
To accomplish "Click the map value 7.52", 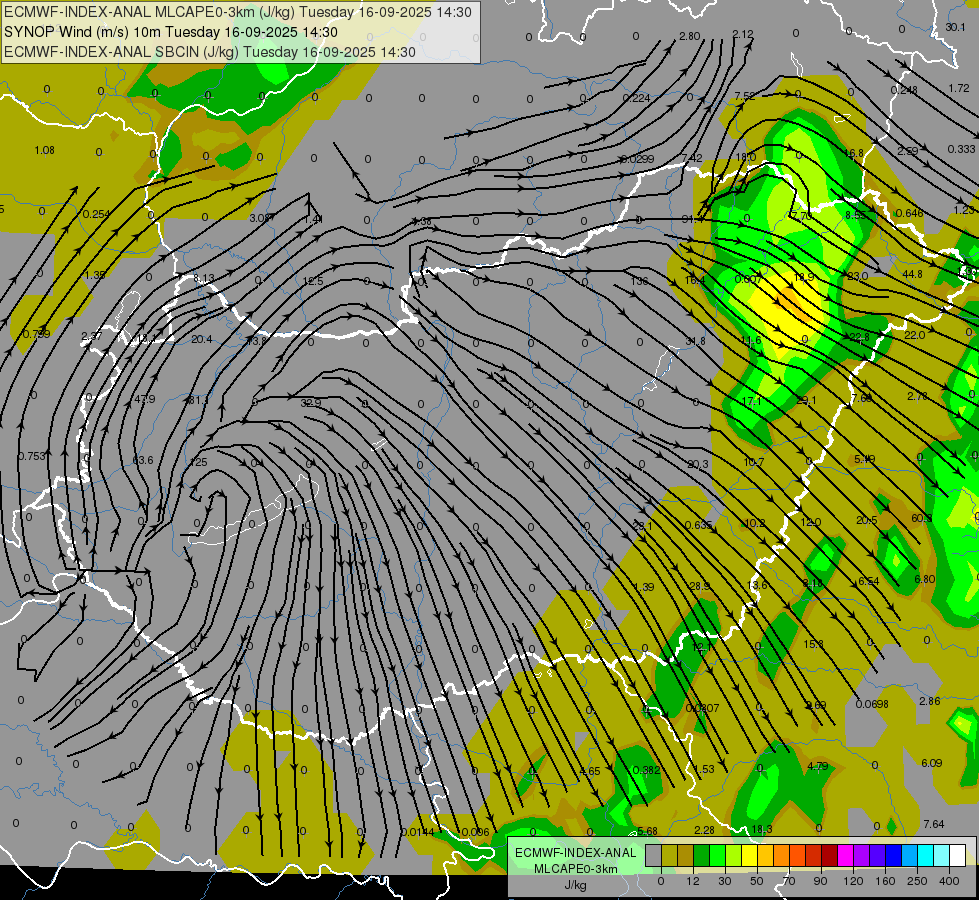I will [x=745, y=96].
